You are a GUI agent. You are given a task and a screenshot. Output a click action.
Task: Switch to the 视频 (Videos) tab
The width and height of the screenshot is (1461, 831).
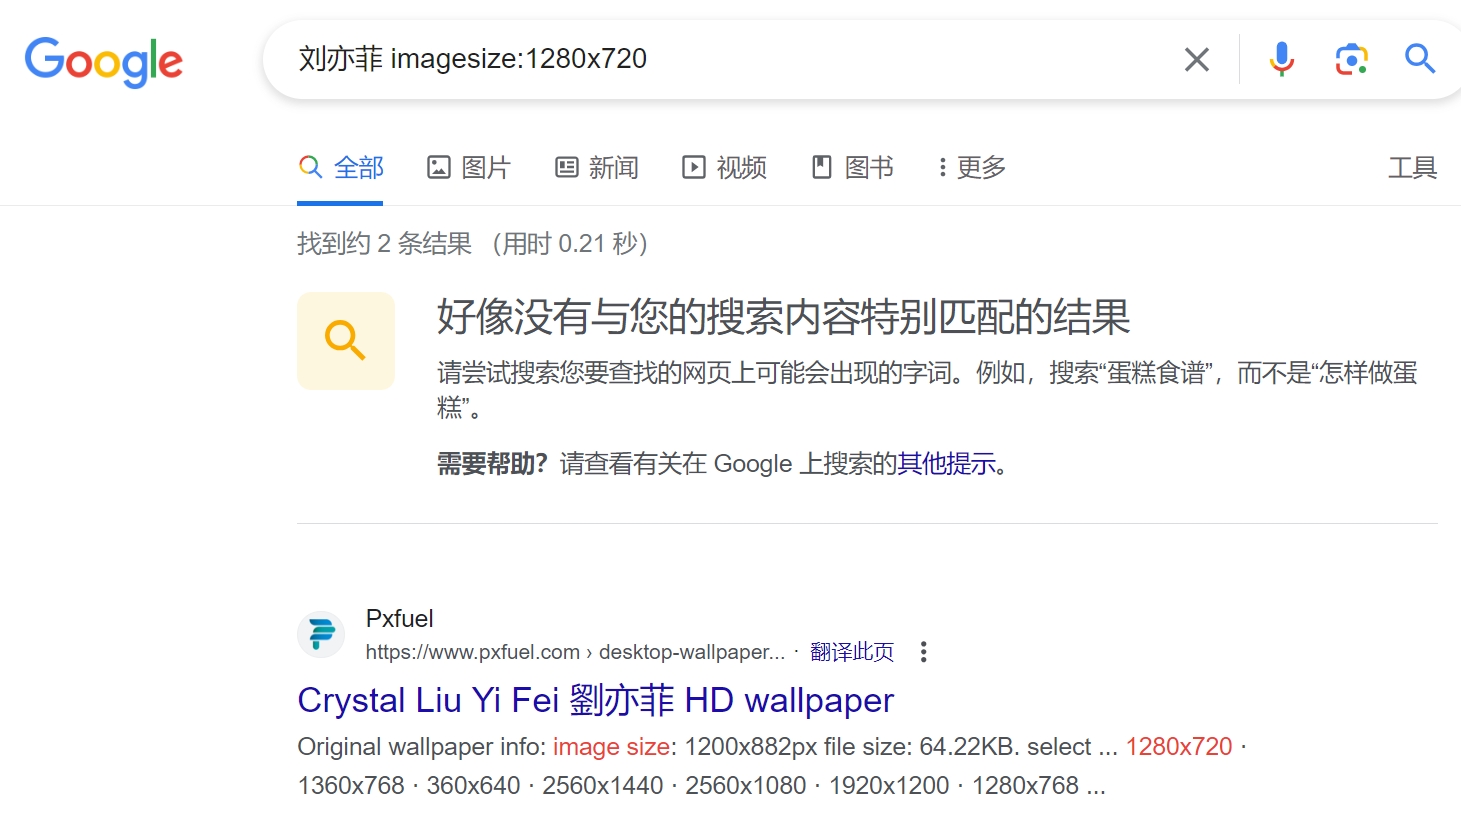coord(725,168)
